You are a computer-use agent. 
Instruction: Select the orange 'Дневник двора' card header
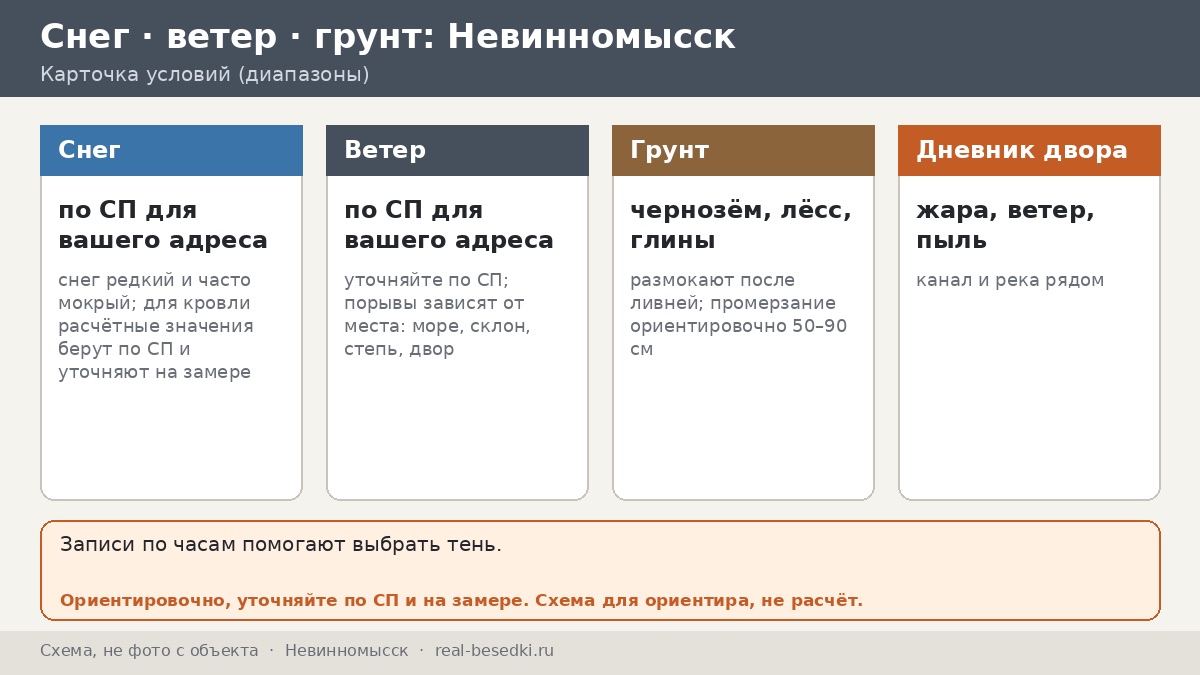click(x=1029, y=150)
